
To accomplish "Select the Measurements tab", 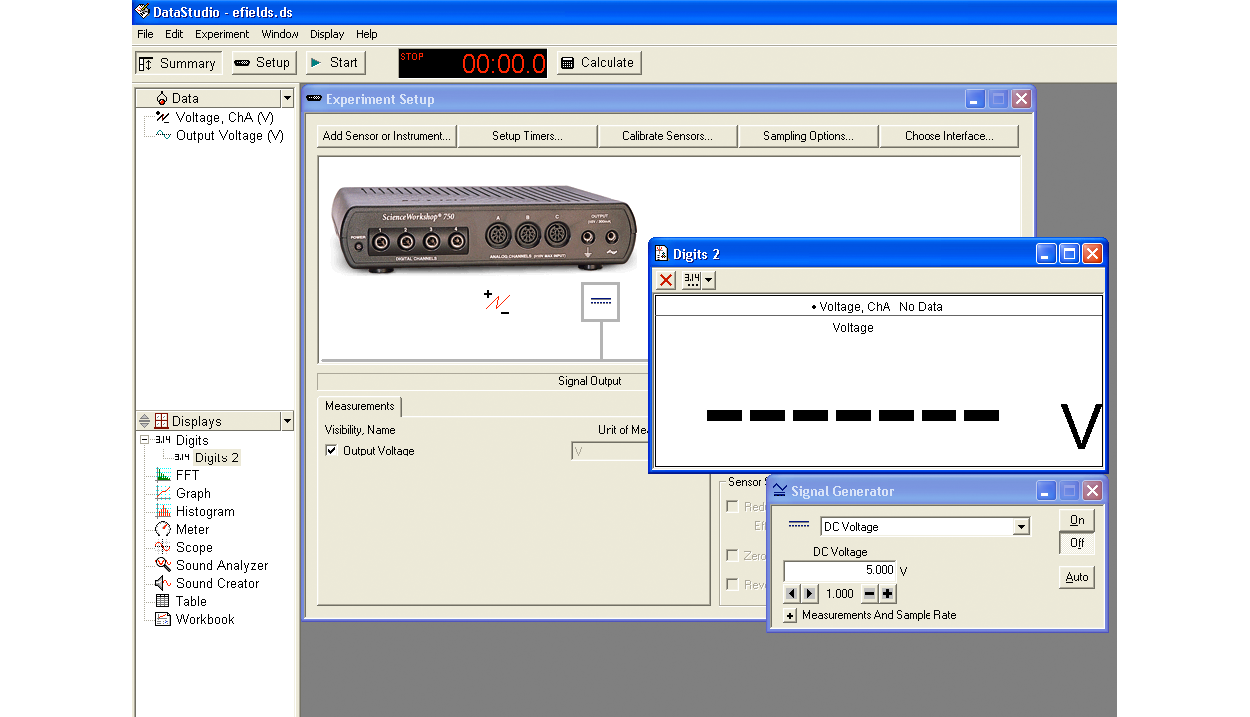I will pos(360,406).
